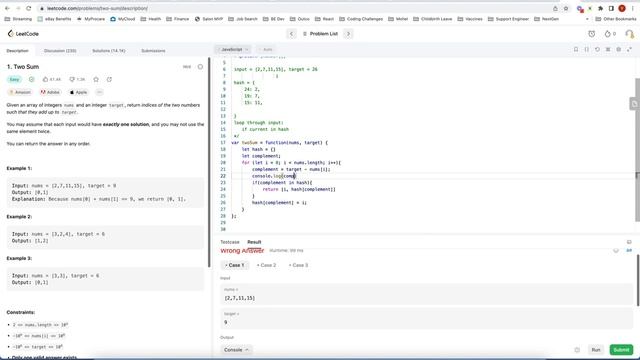Switch to the Result tab
This screenshot has width=640, height=360.
[254, 242]
